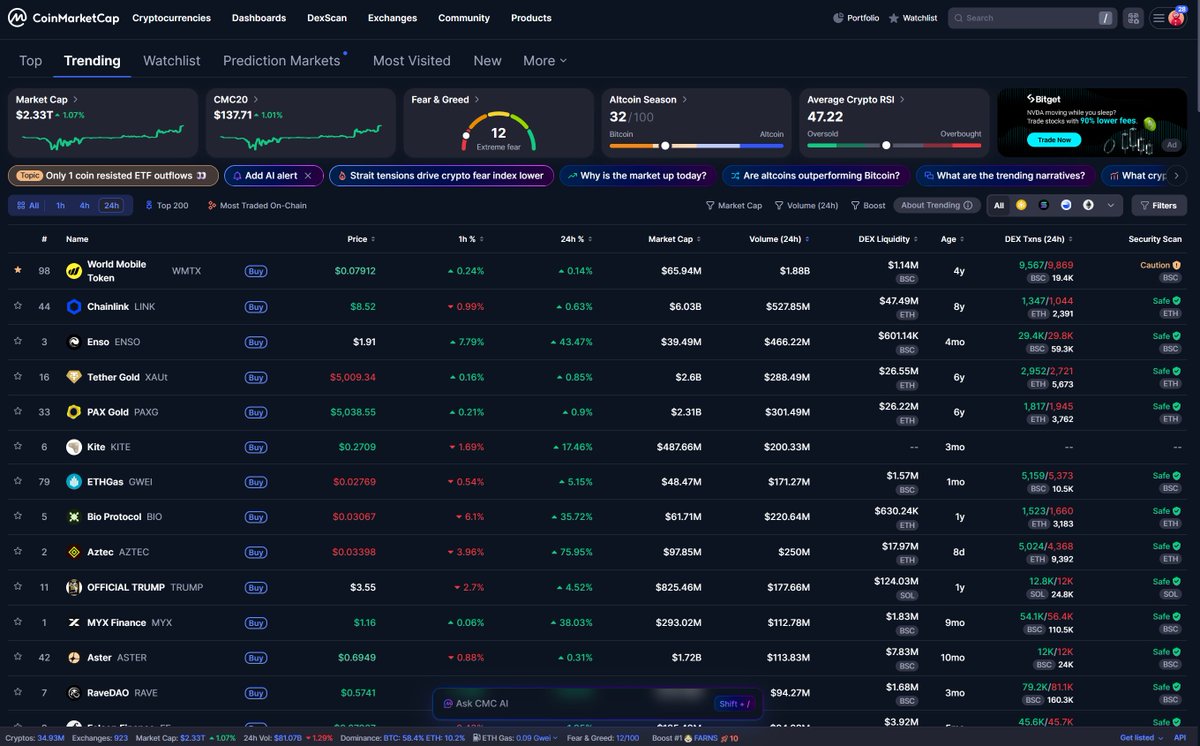Filter by Base network icon
The height and width of the screenshot is (746, 1200).
pos(1066,205)
